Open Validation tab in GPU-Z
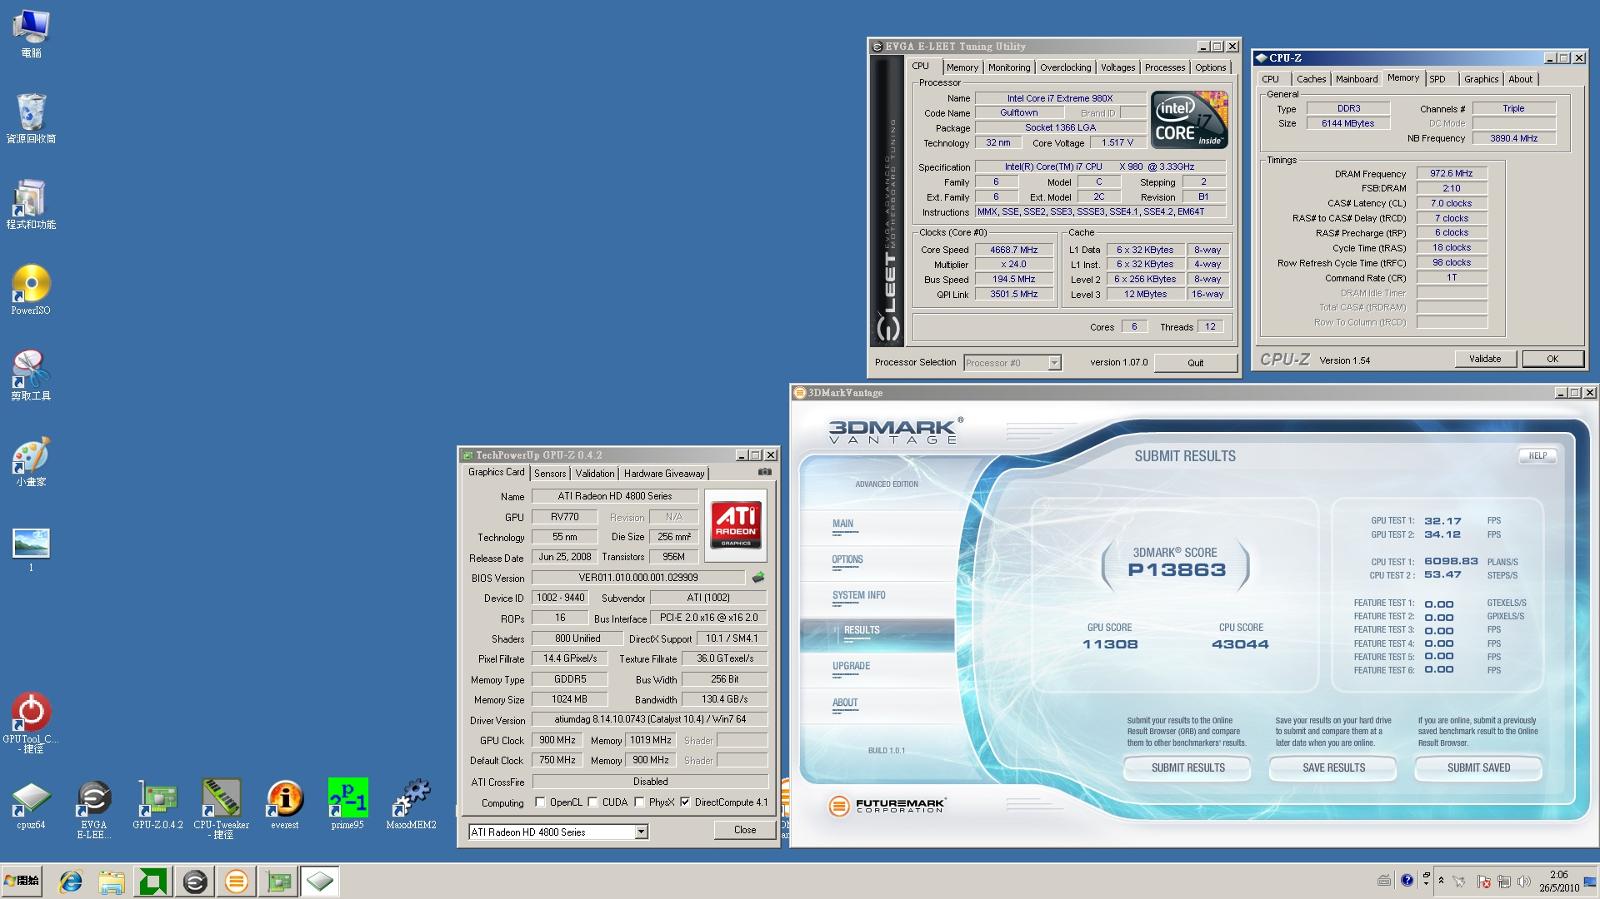Viewport: 1600px width, 899px height. click(x=595, y=473)
